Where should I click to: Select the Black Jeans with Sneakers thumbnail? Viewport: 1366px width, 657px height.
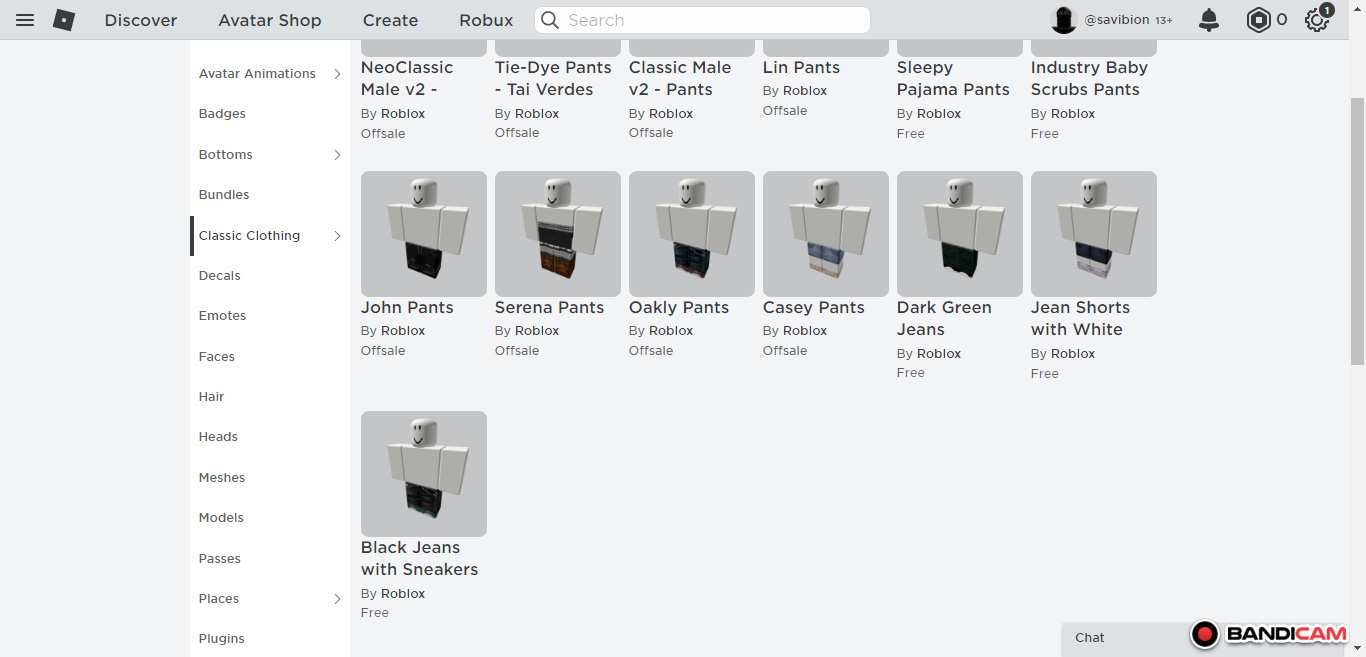[424, 474]
